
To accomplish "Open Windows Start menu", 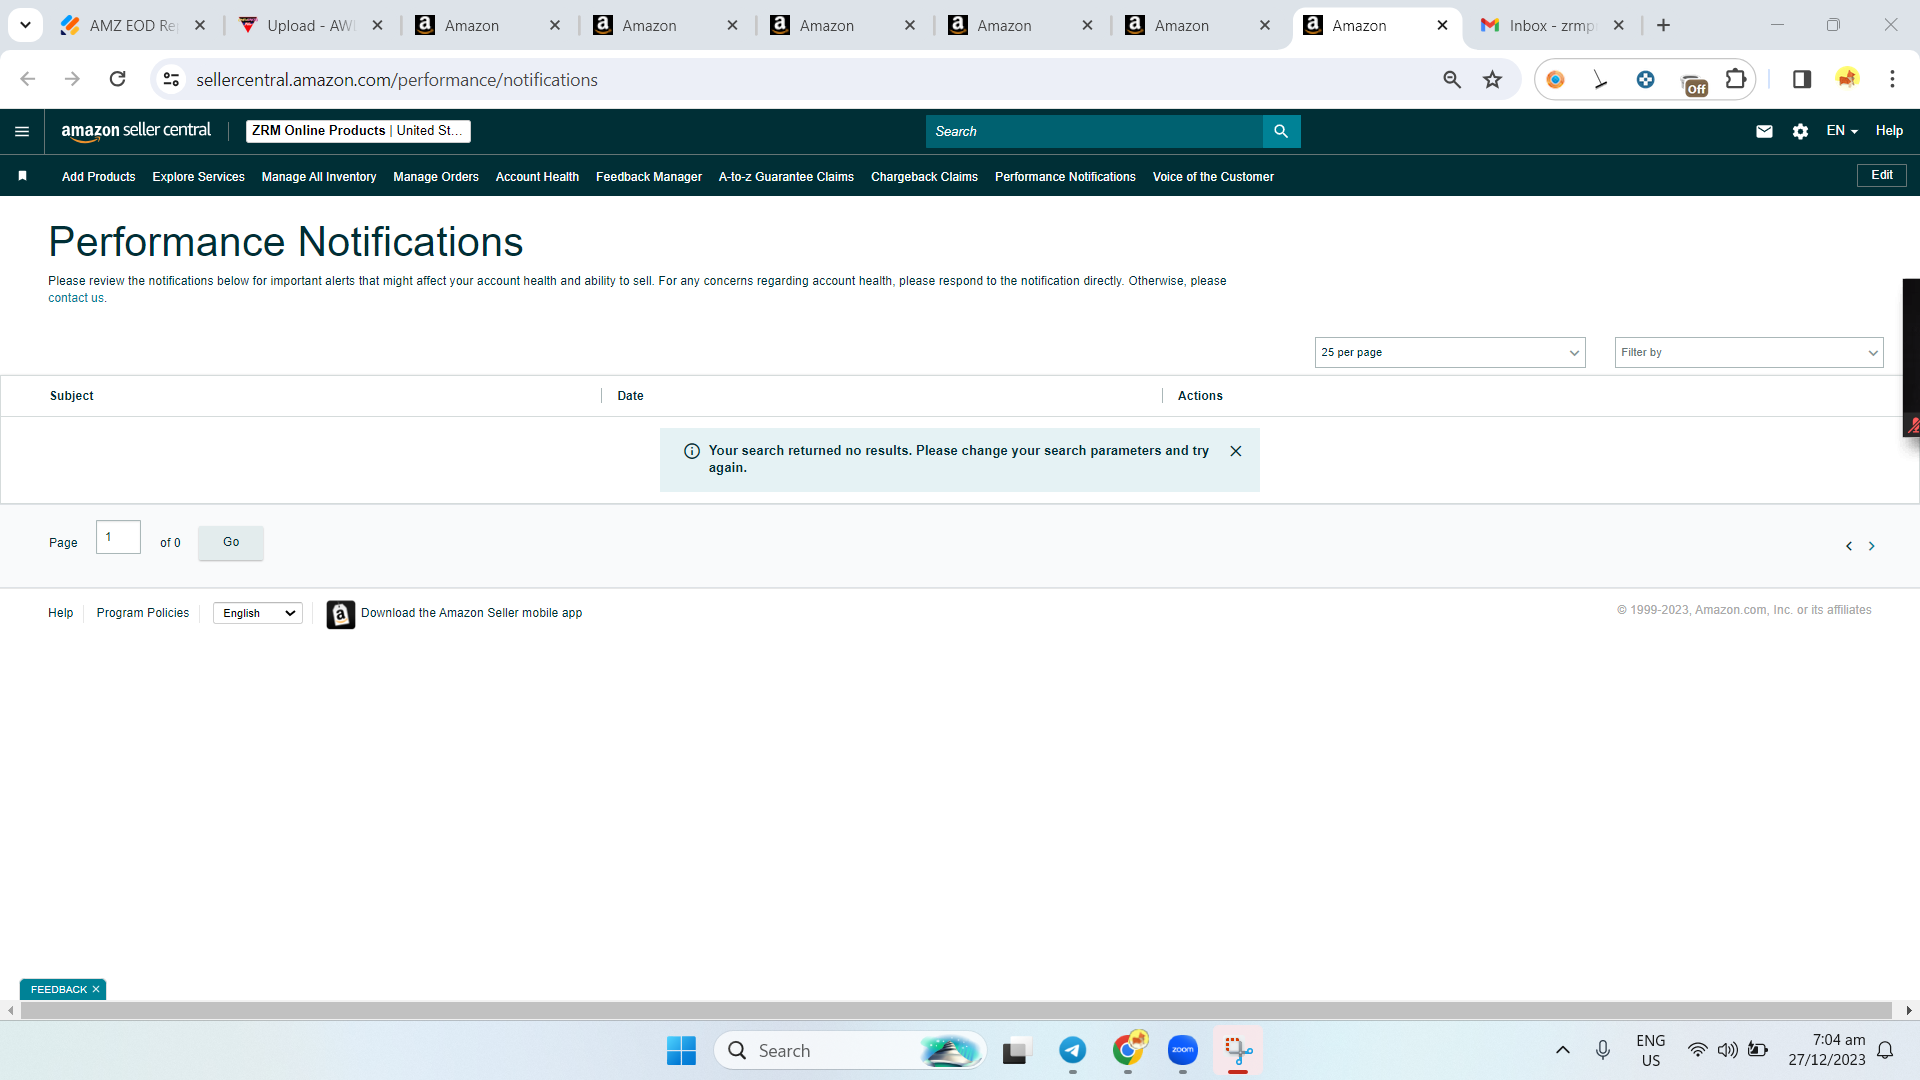I will (x=681, y=1051).
